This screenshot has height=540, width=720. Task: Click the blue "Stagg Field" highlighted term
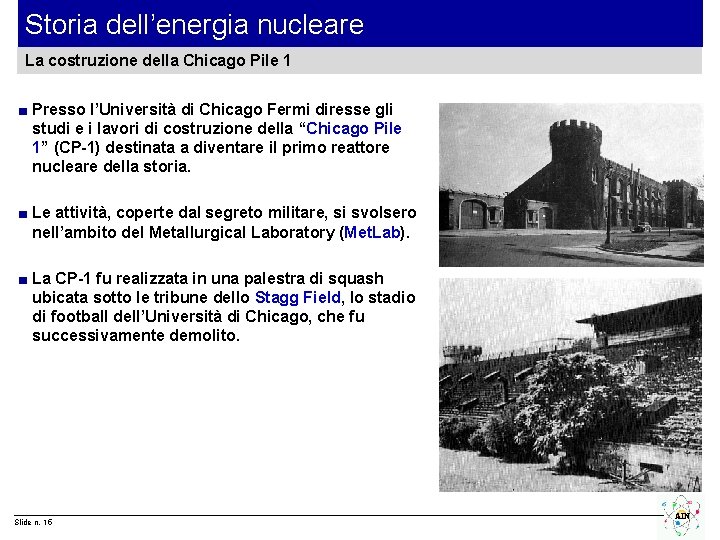298,298
